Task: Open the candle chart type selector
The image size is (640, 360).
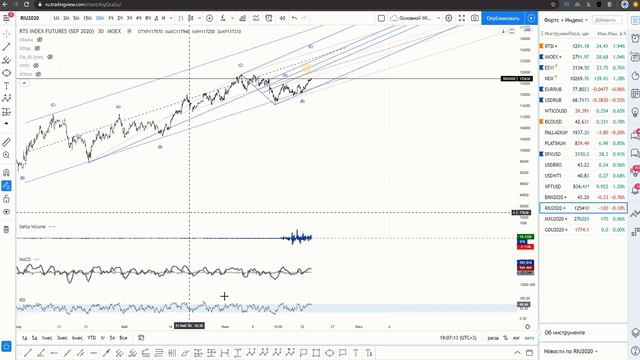Action: click(191, 18)
